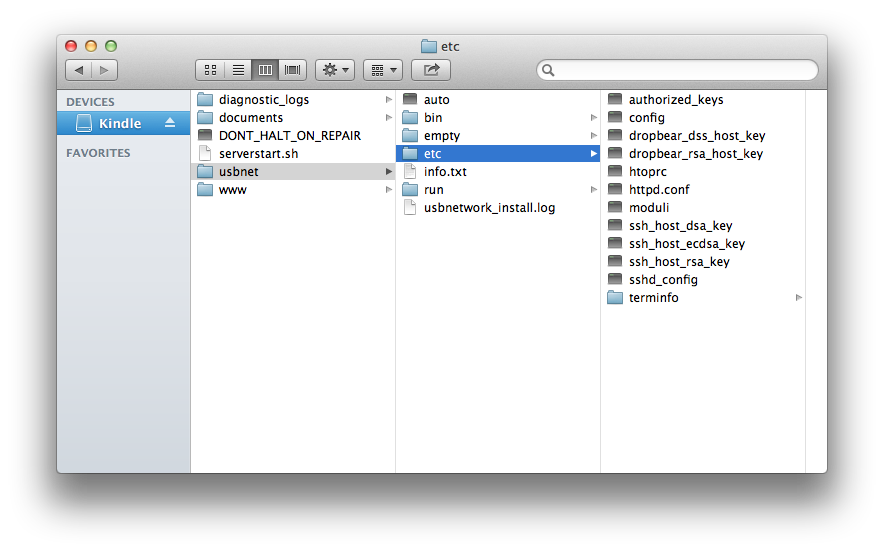
Task: Select the serverstart.sh file
Action: [x=293, y=153]
